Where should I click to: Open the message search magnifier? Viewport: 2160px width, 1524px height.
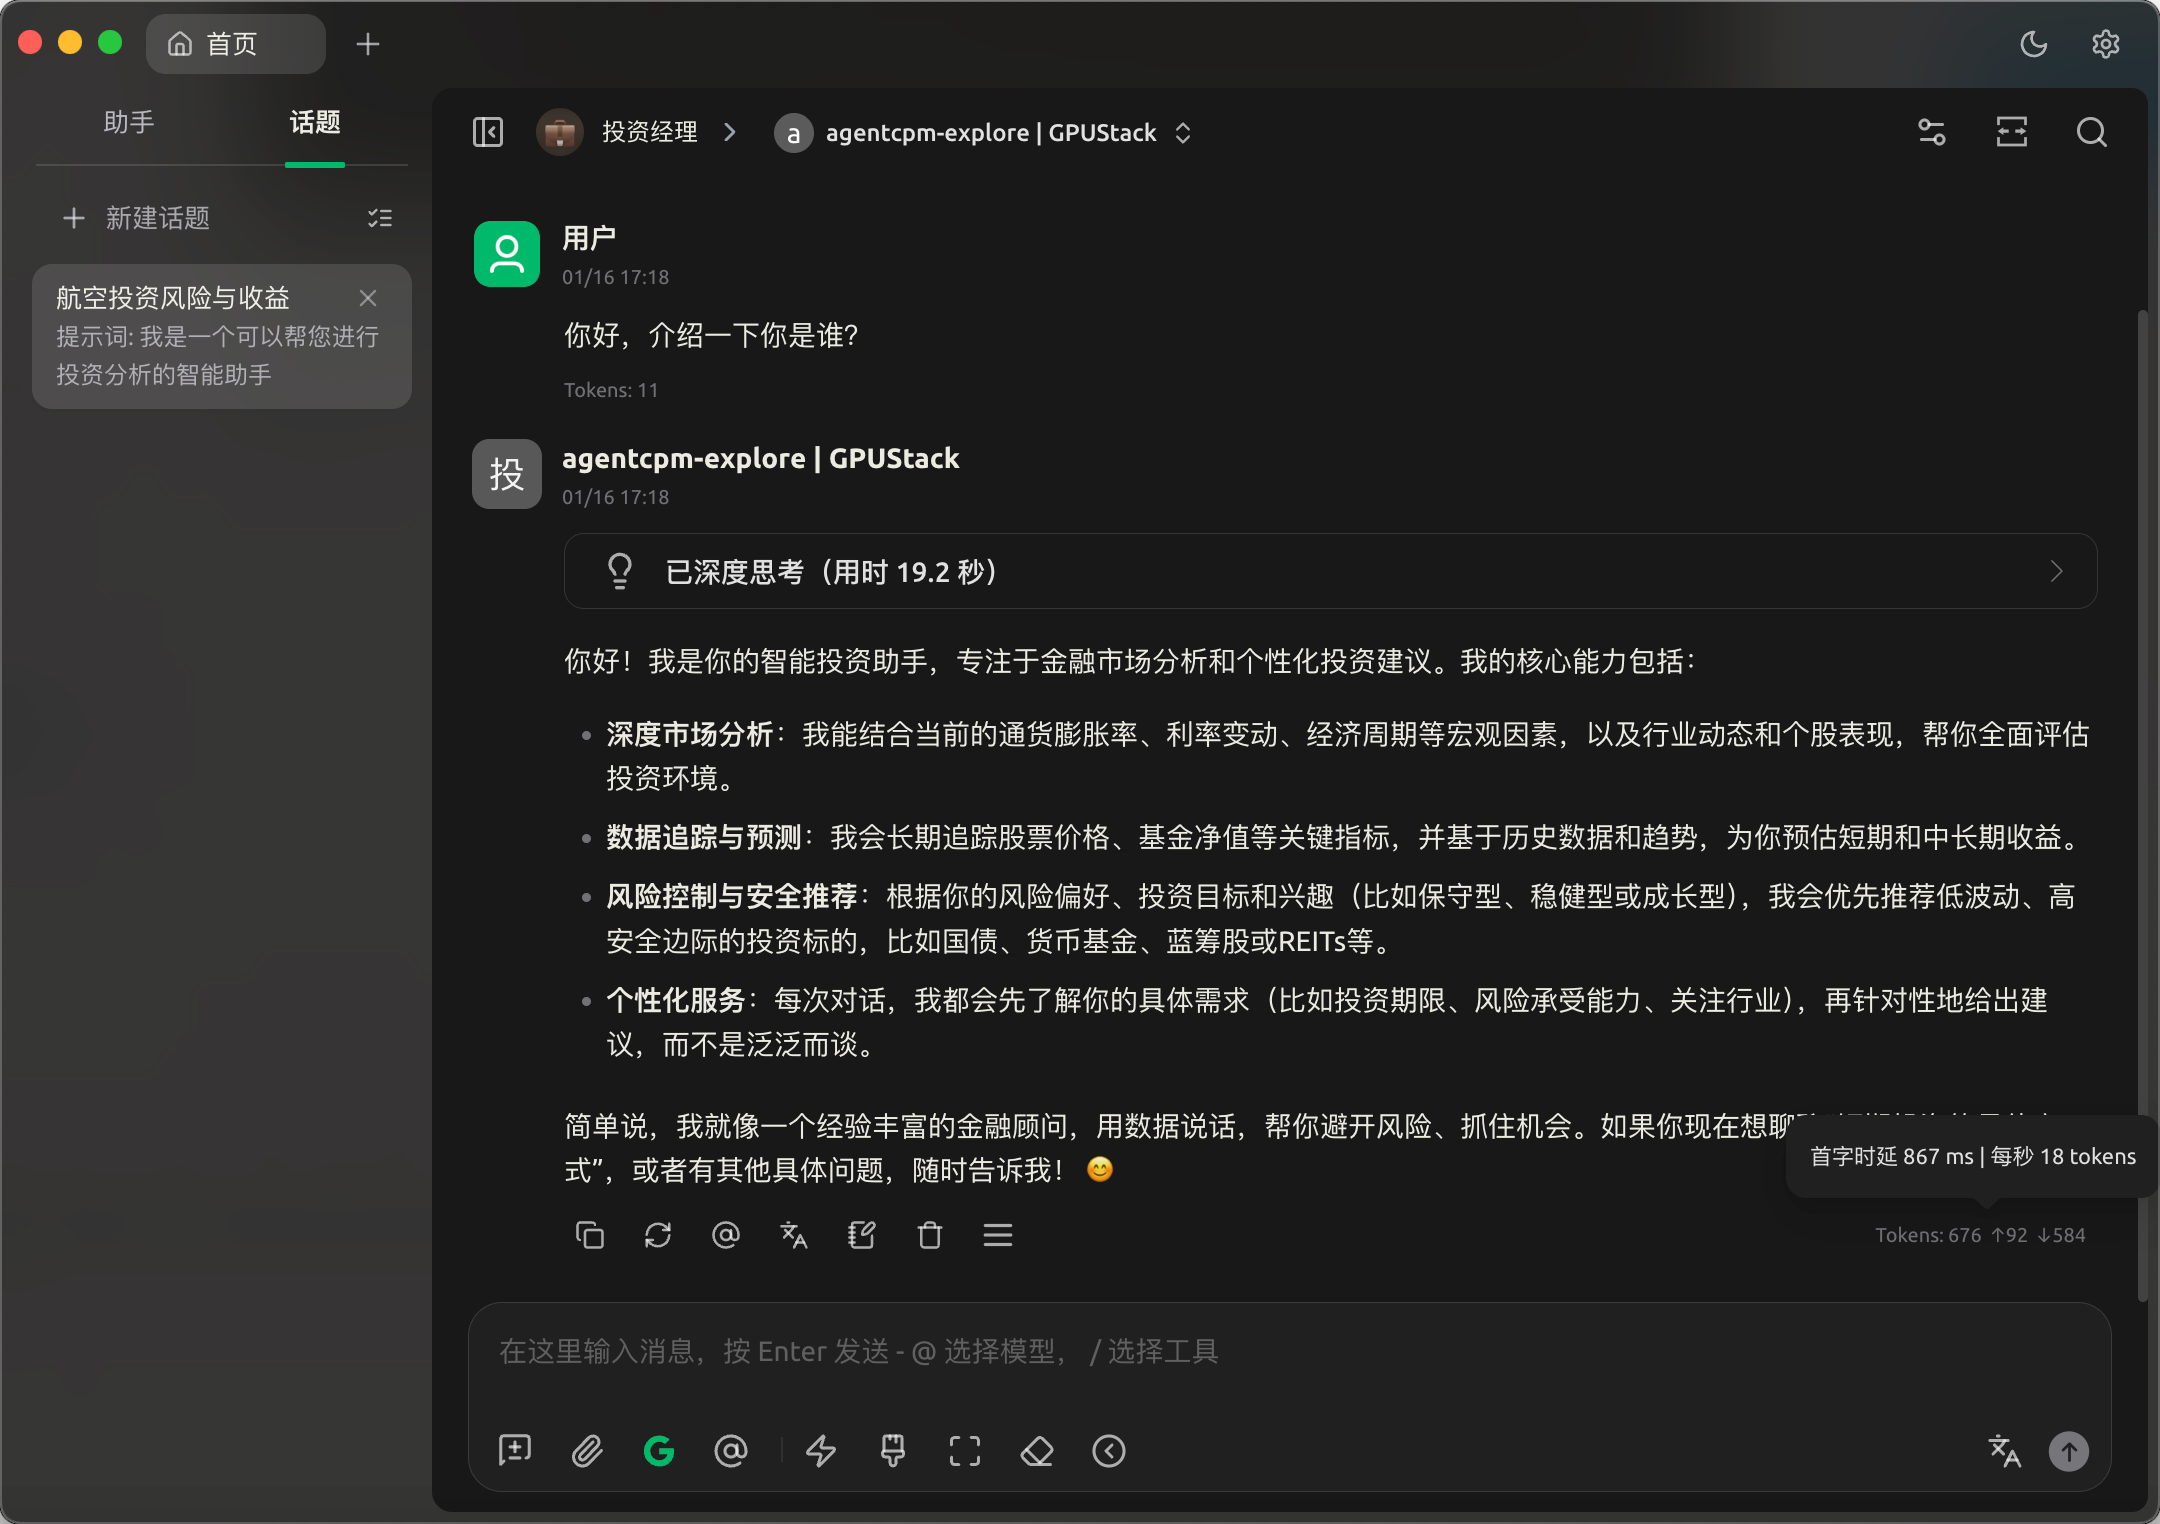pyautogui.click(x=2091, y=133)
